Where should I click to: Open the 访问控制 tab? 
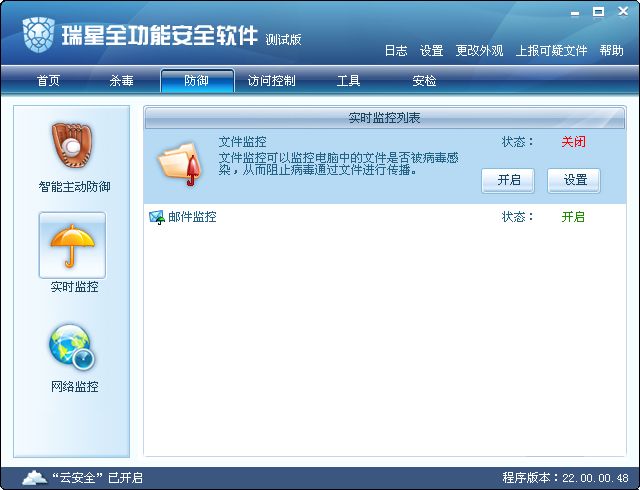[271, 80]
